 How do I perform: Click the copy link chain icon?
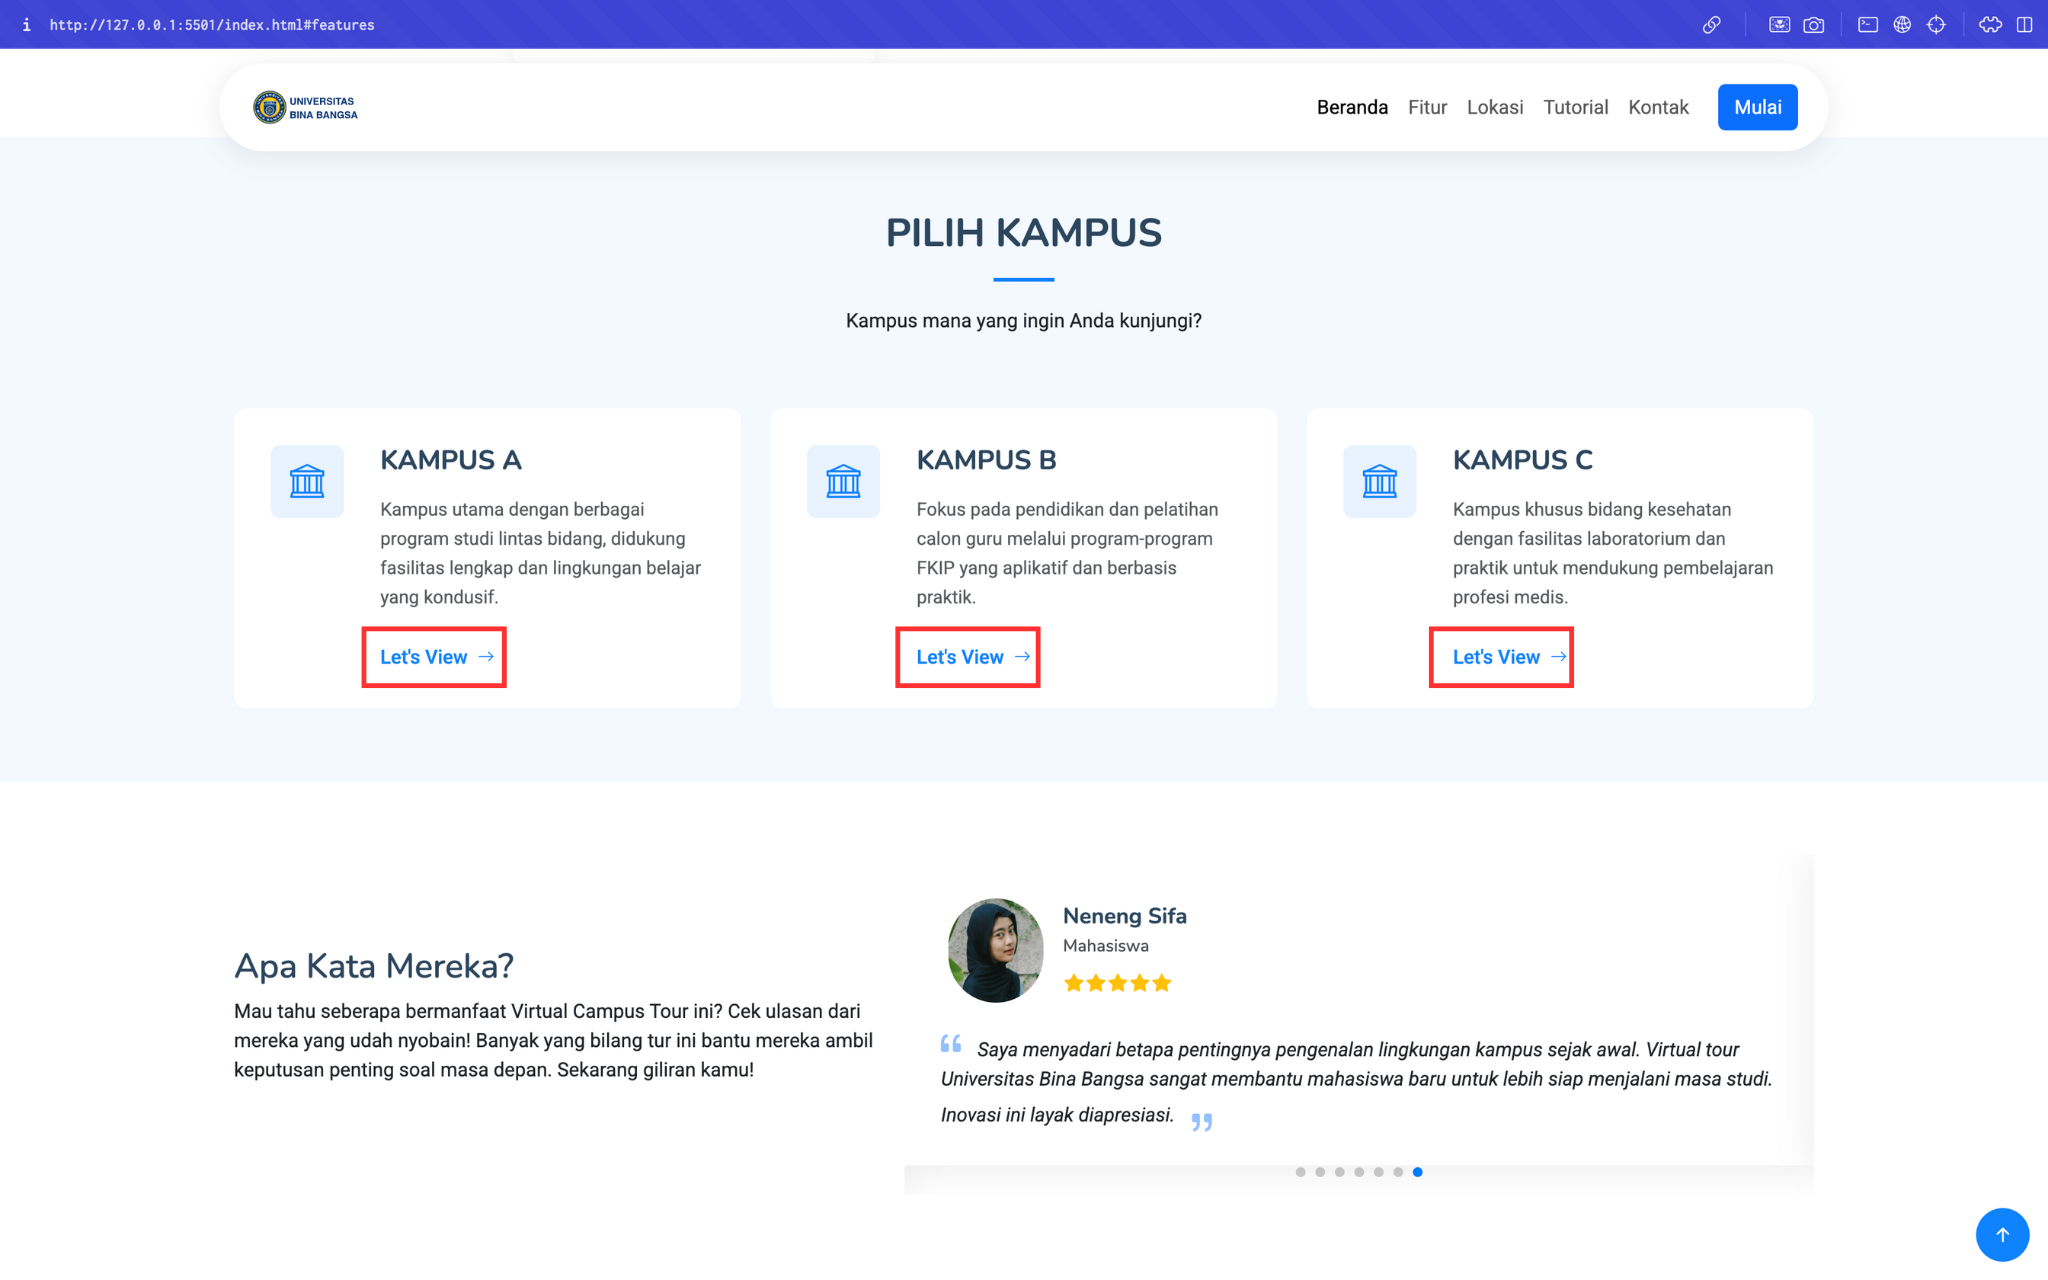(1711, 25)
